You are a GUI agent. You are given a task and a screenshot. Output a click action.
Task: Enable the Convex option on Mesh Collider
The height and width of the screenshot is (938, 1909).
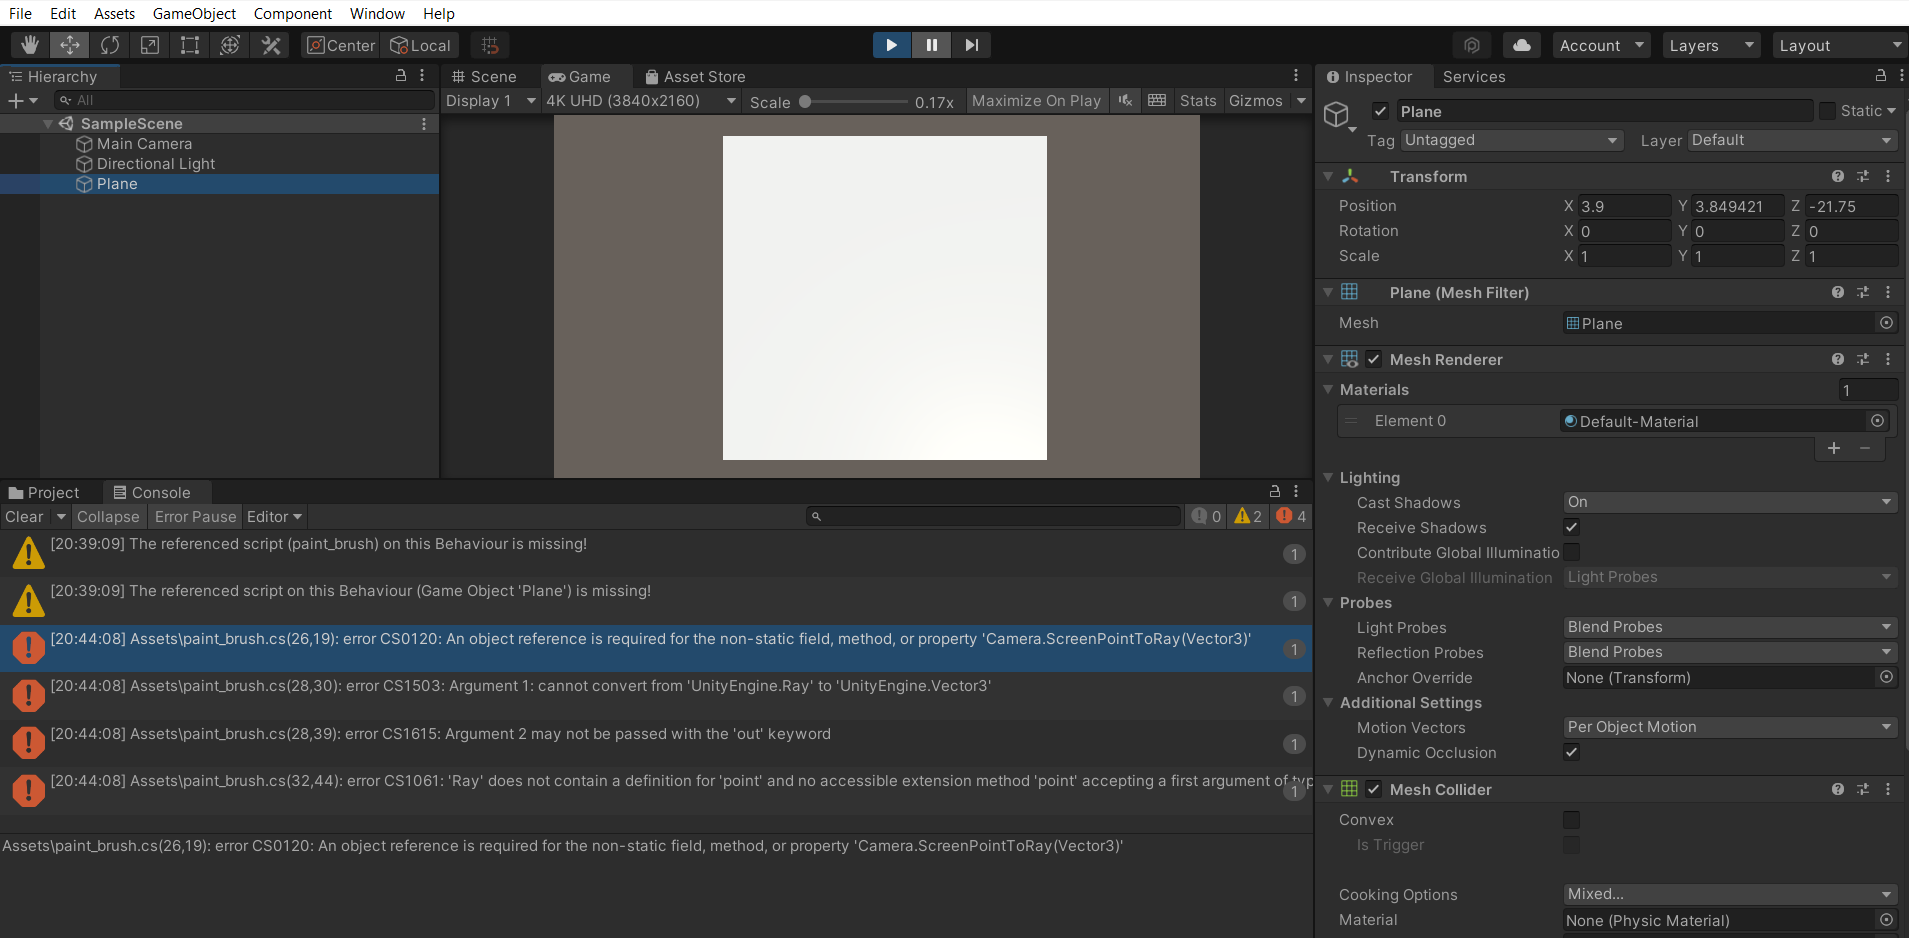click(x=1572, y=819)
